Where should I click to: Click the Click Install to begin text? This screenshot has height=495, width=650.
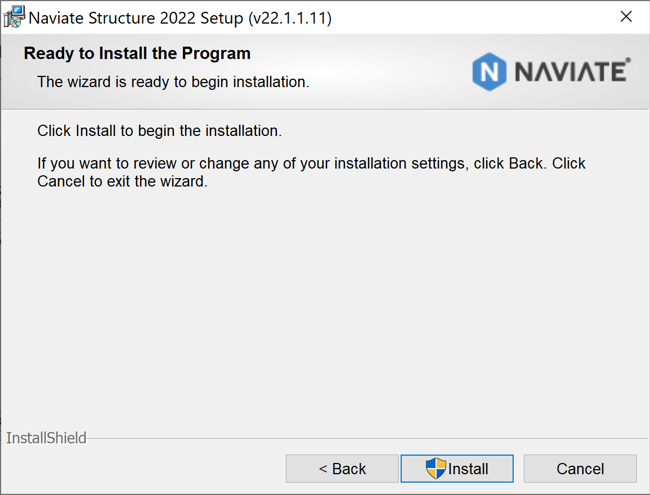click(160, 131)
